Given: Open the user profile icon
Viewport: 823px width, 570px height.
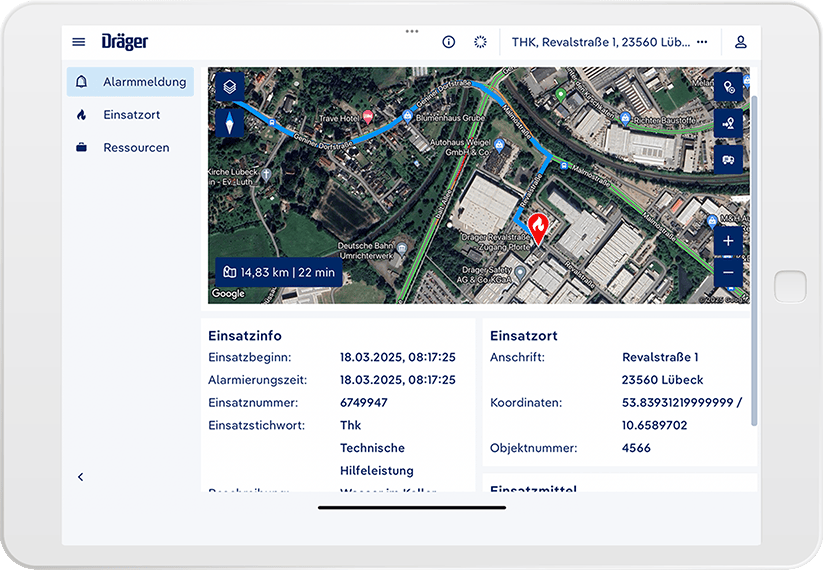Looking at the screenshot, I should (741, 42).
